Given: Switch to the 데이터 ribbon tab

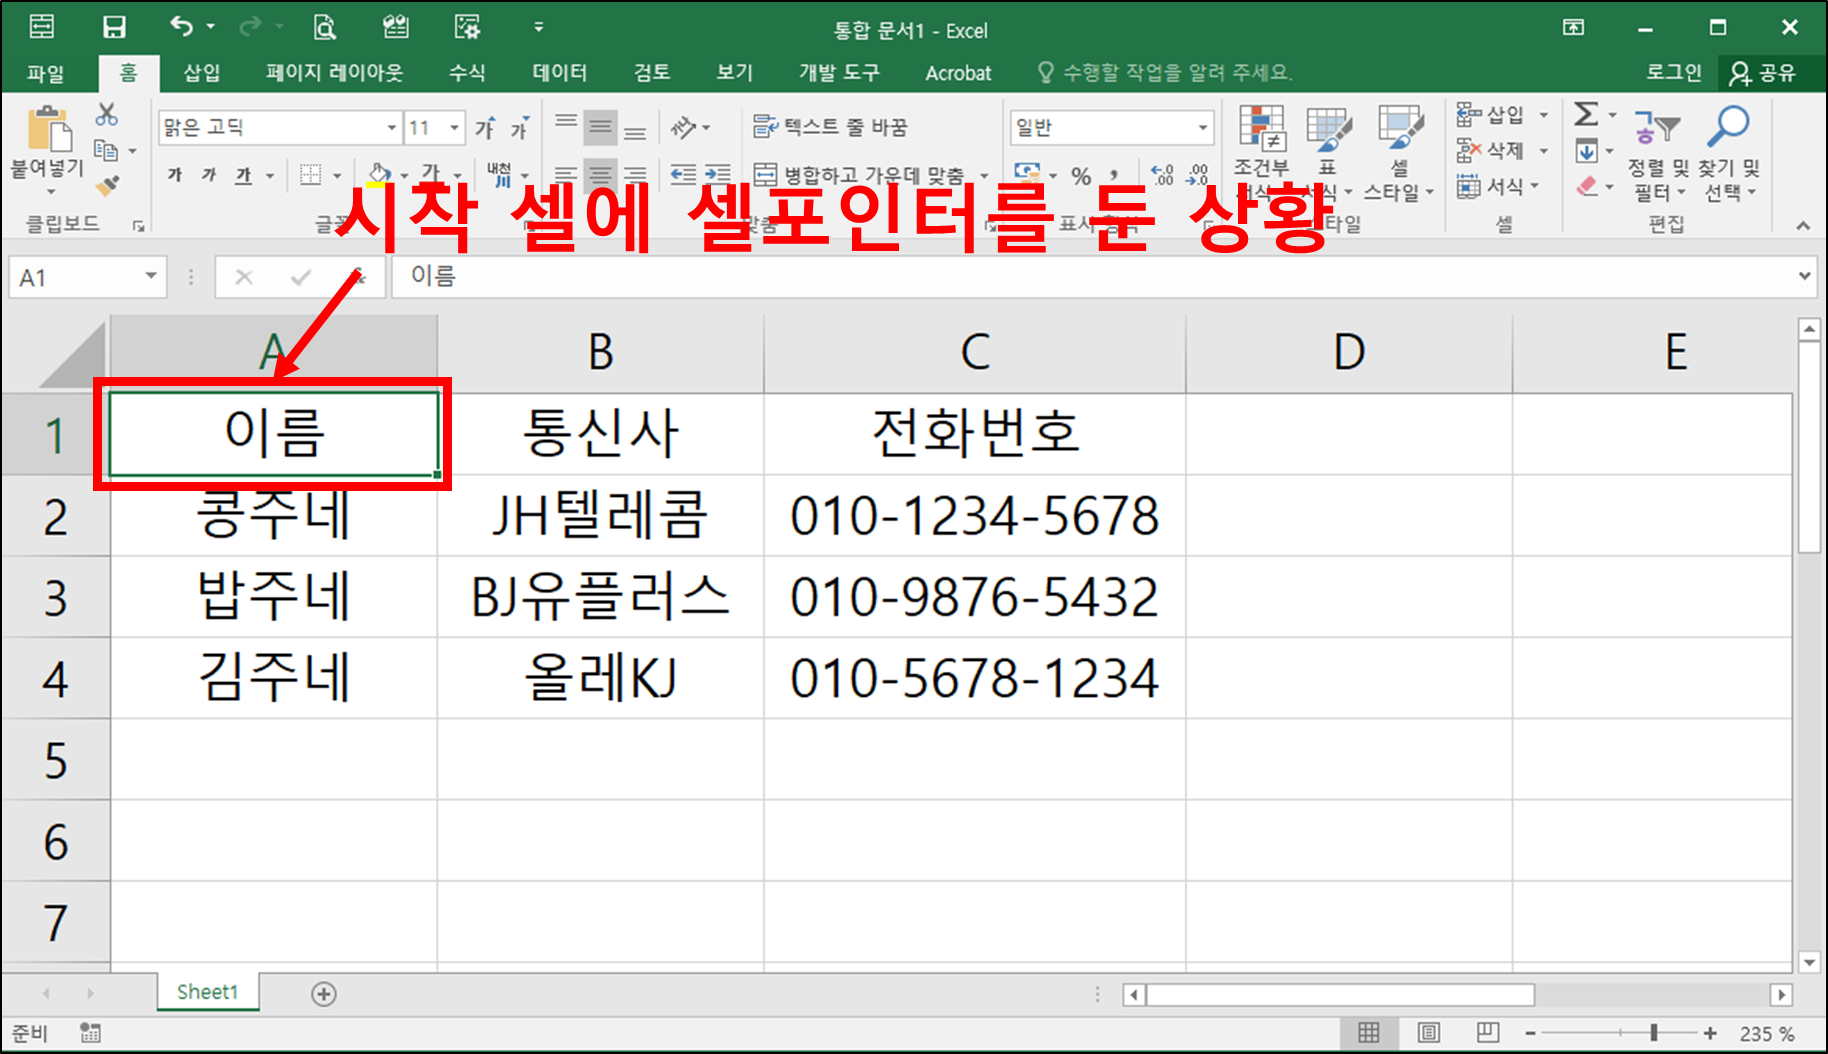Looking at the screenshot, I should pyautogui.click(x=559, y=72).
